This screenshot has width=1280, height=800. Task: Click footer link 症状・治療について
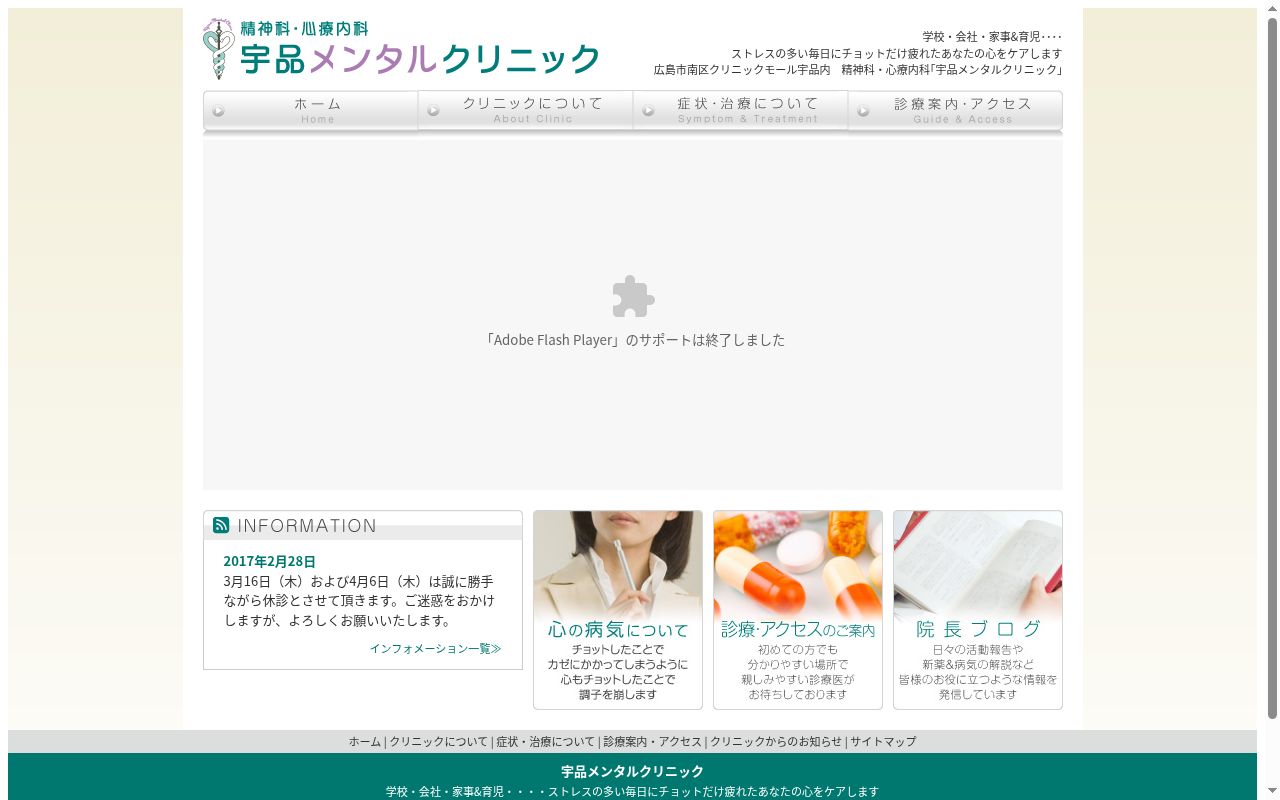(545, 742)
